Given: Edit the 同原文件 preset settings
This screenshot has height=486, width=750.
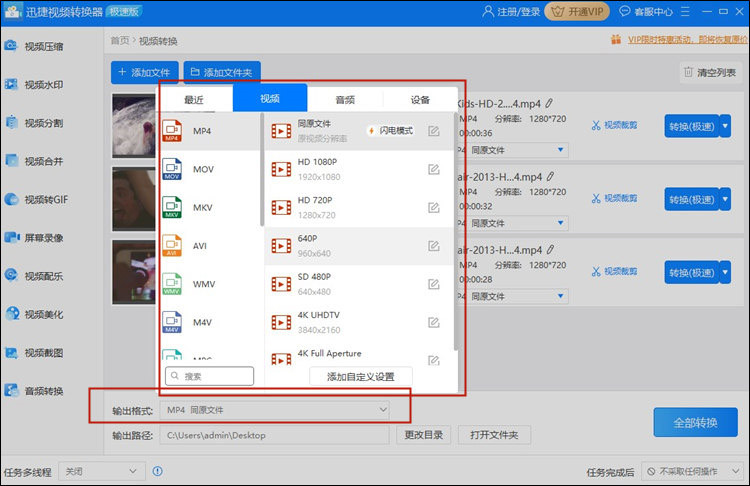Looking at the screenshot, I should pyautogui.click(x=434, y=131).
